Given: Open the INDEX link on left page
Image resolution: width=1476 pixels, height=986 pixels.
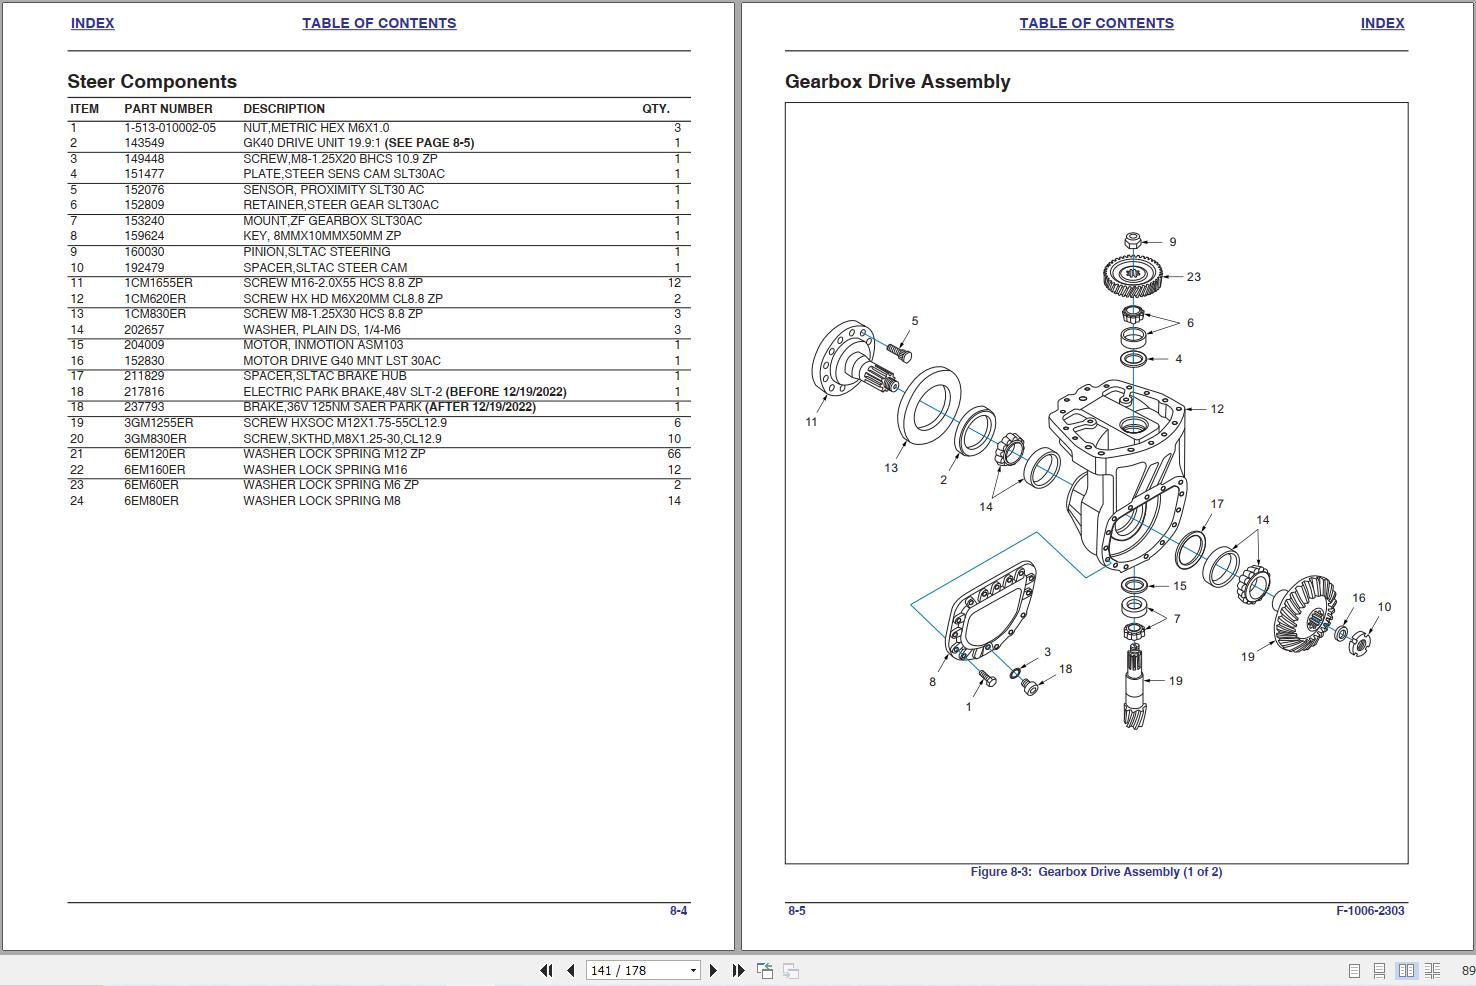Looking at the screenshot, I should (x=92, y=23).
